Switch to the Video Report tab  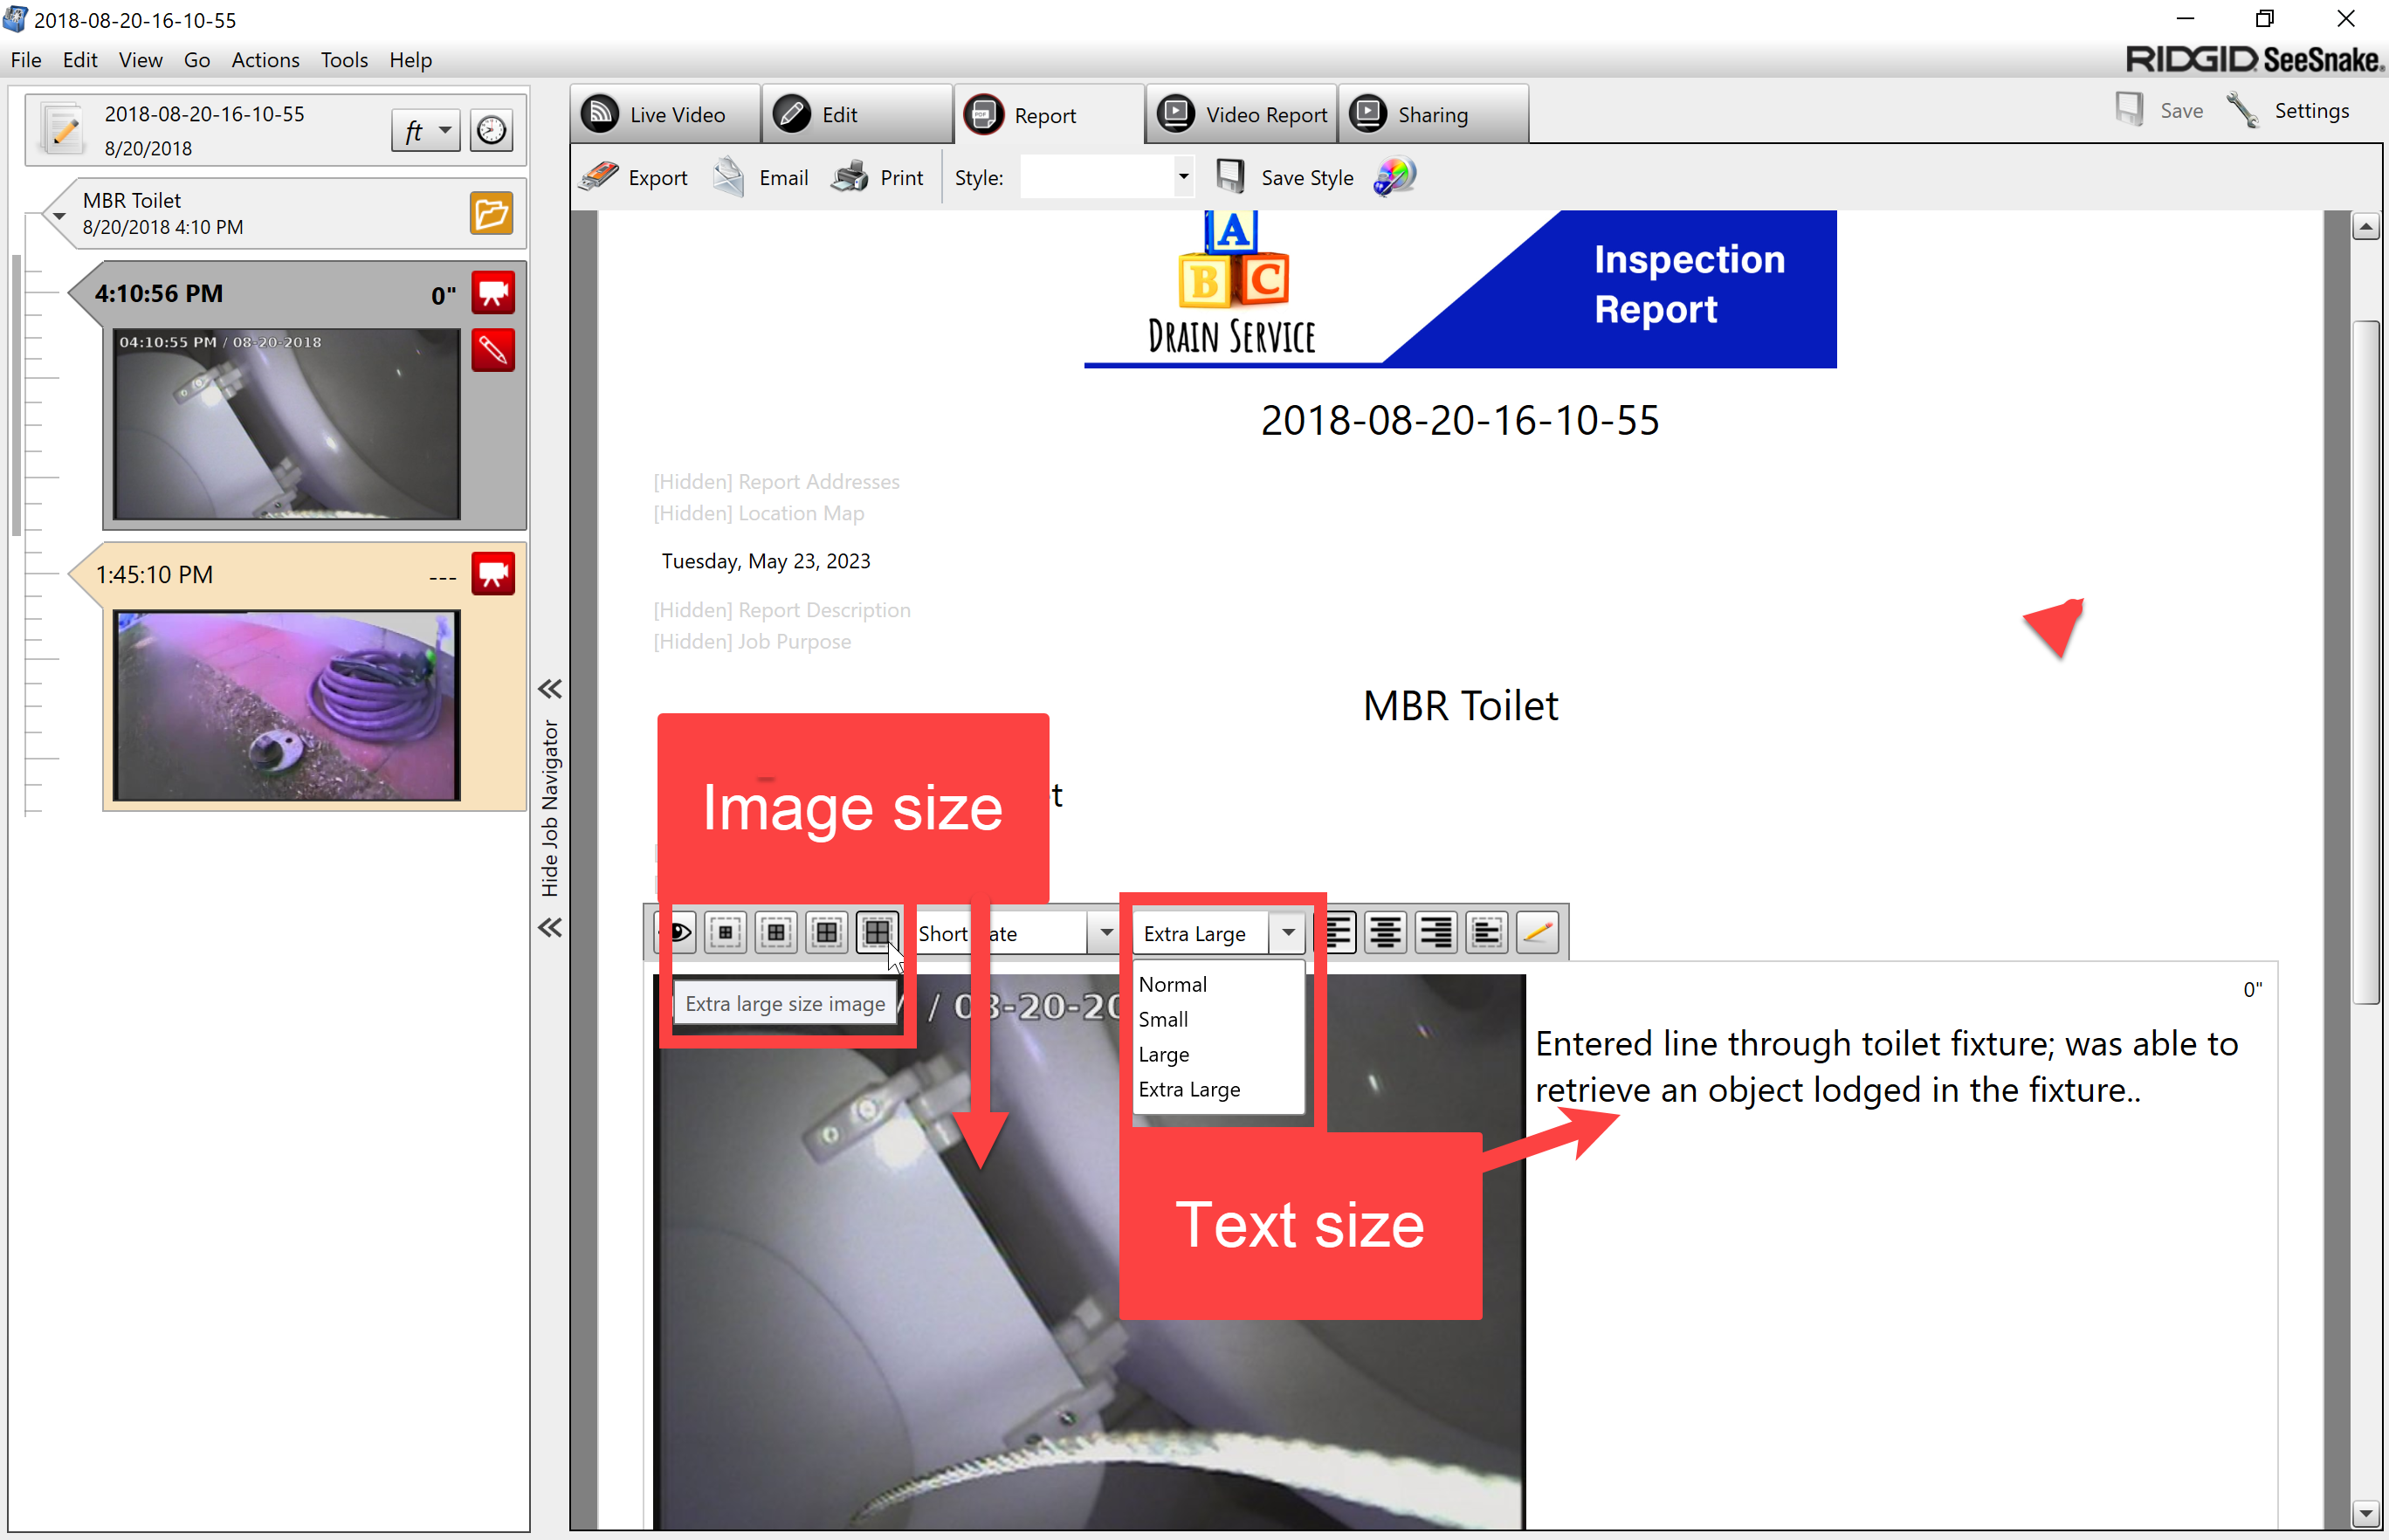click(1243, 115)
